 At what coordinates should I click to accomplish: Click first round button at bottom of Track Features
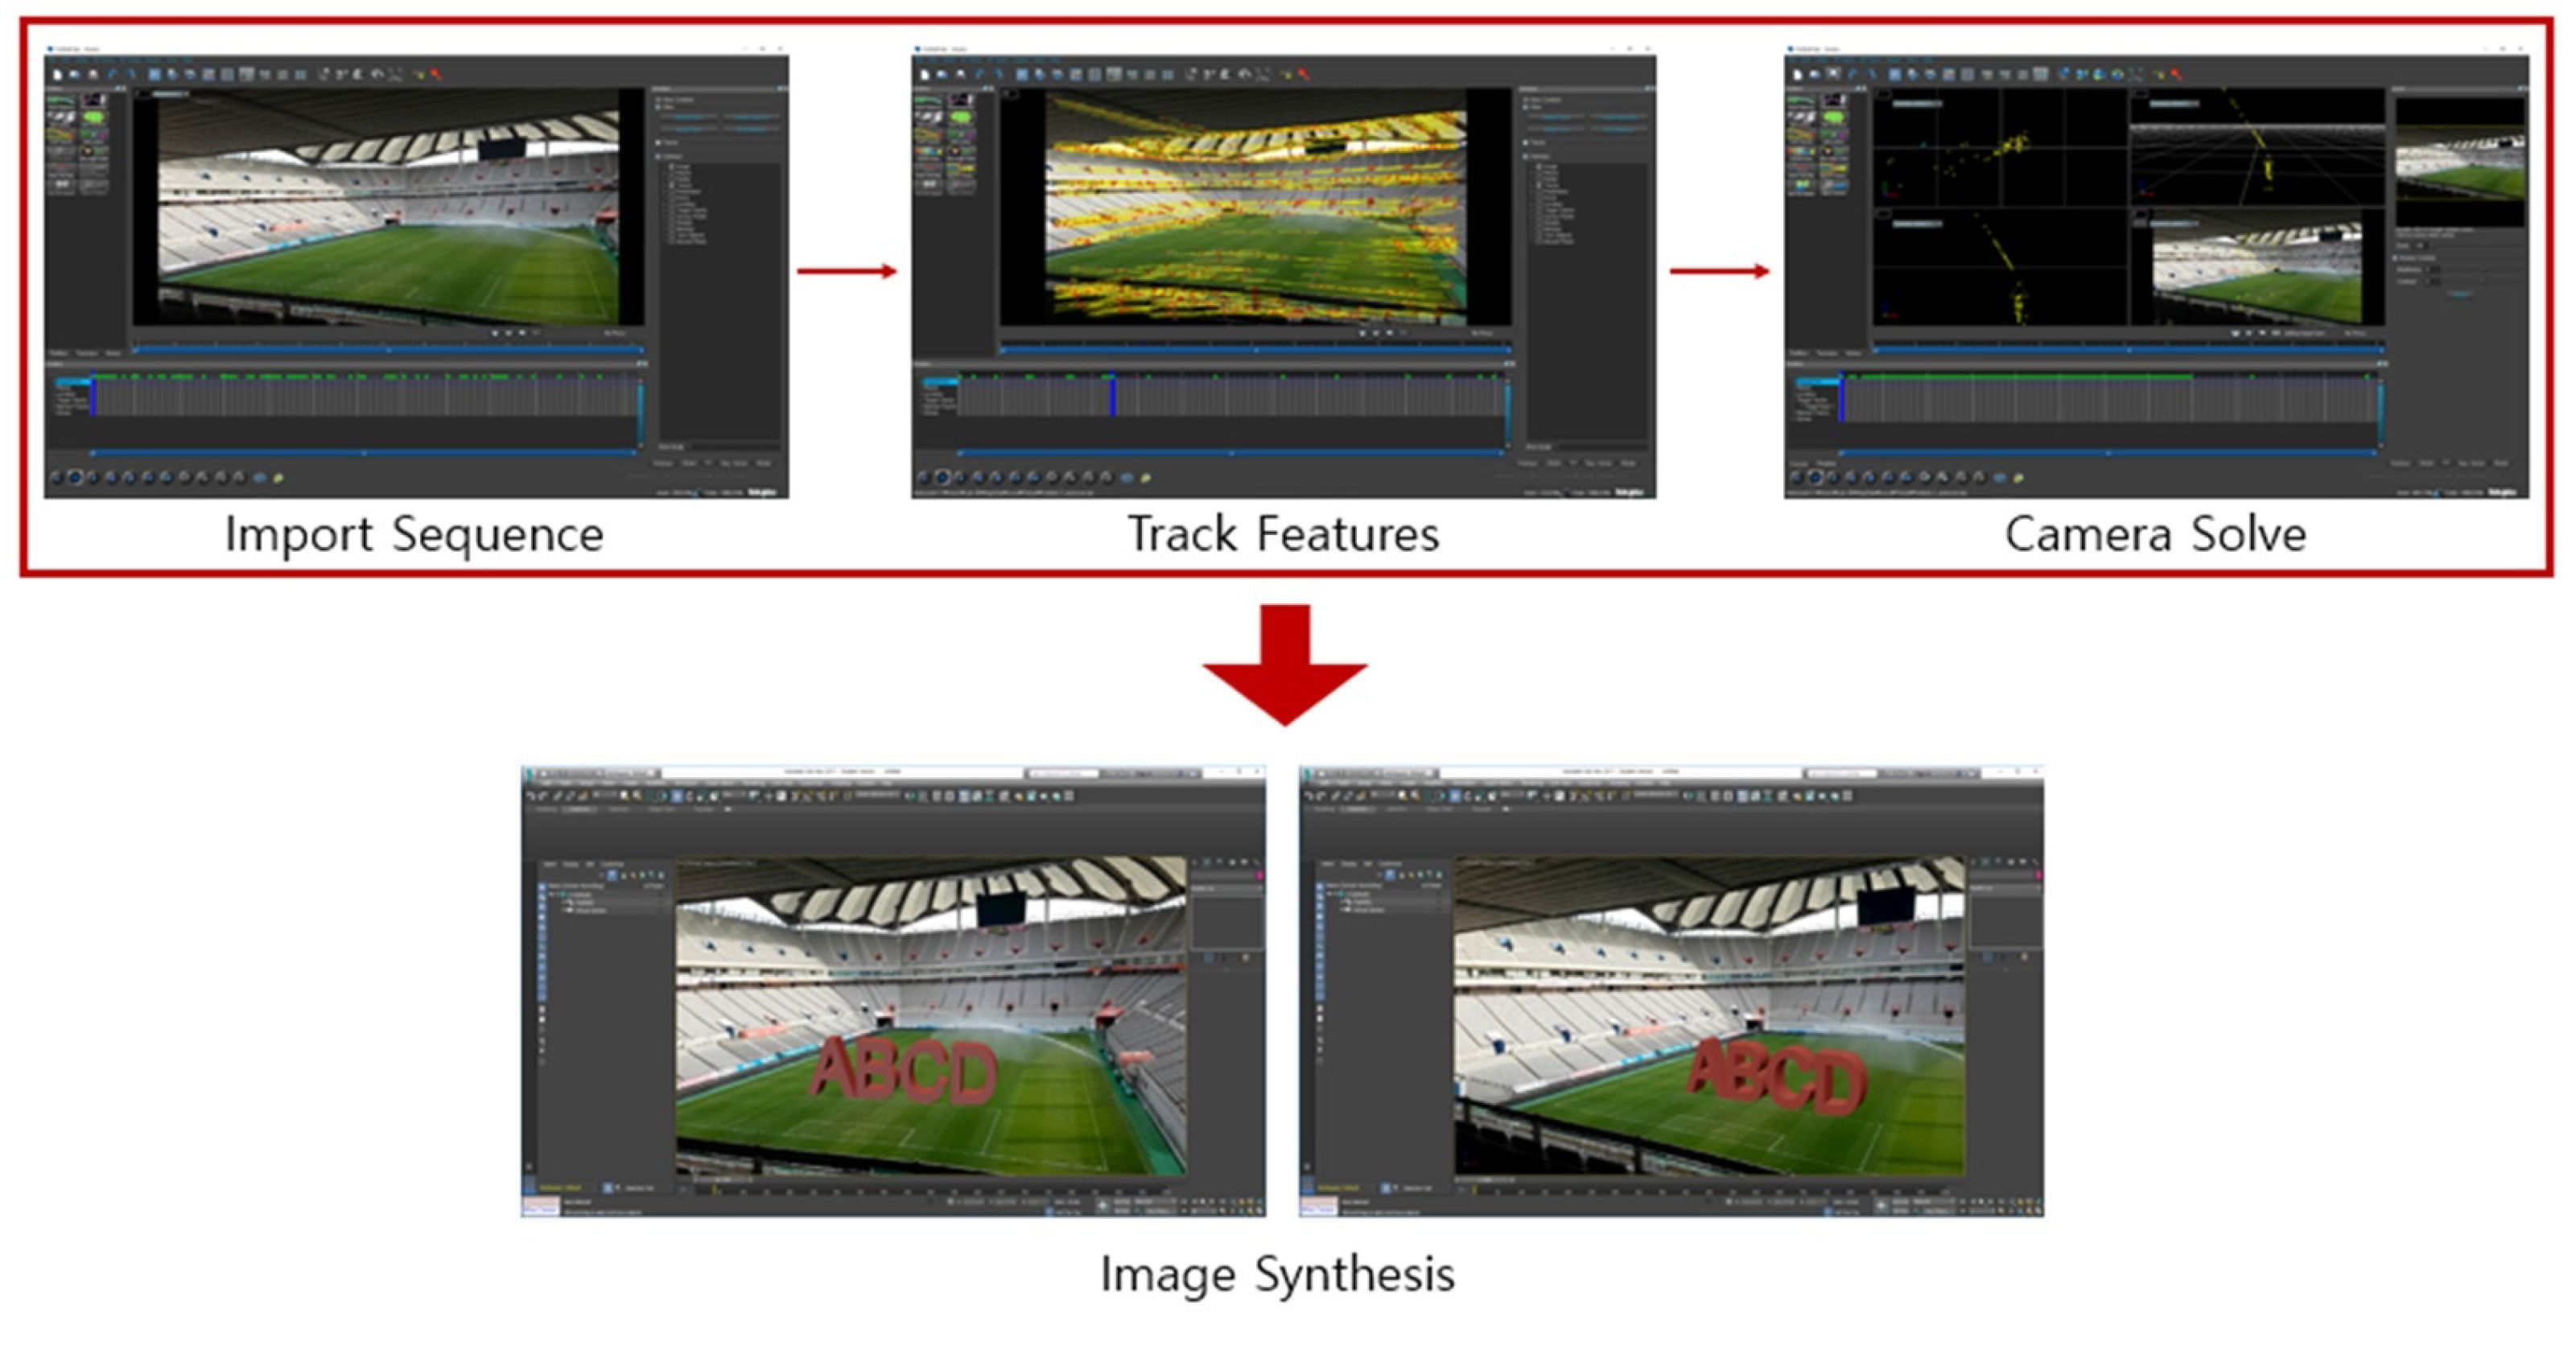(924, 478)
